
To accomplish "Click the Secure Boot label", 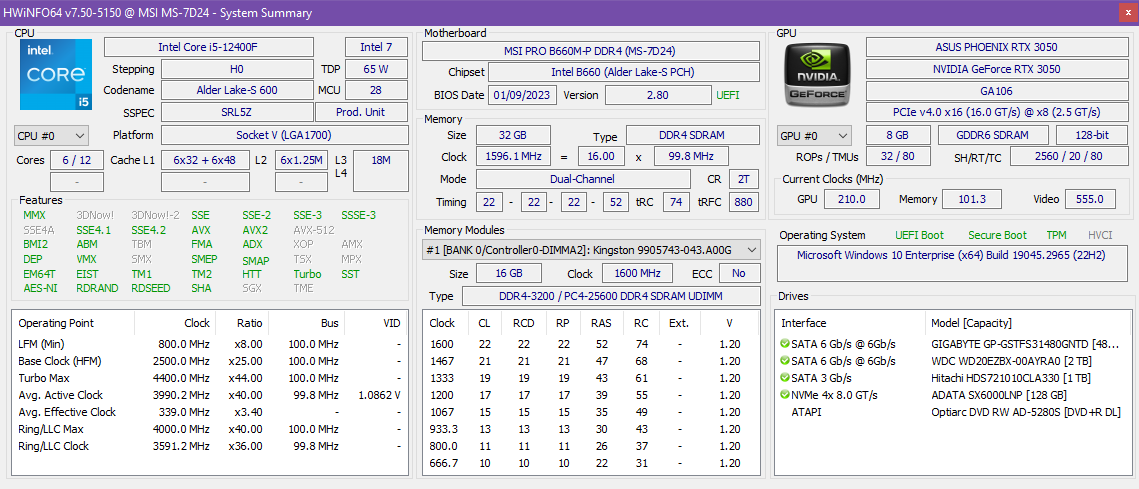I will pos(997,235).
